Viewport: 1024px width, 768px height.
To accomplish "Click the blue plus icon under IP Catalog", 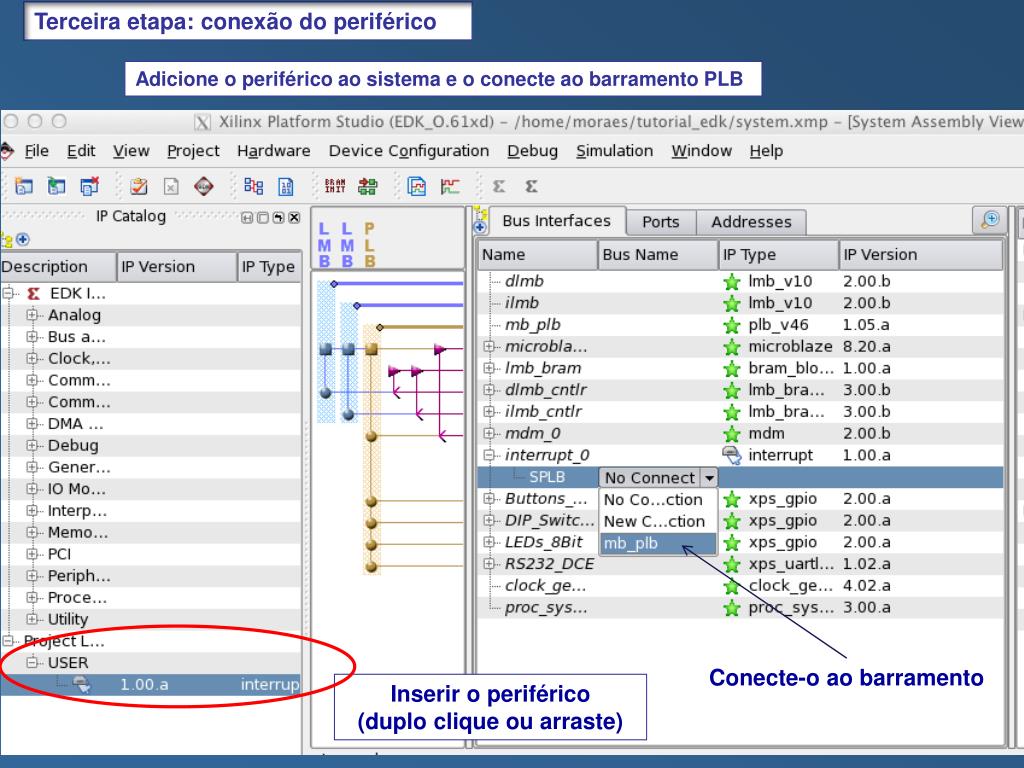I will click(23, 240).
